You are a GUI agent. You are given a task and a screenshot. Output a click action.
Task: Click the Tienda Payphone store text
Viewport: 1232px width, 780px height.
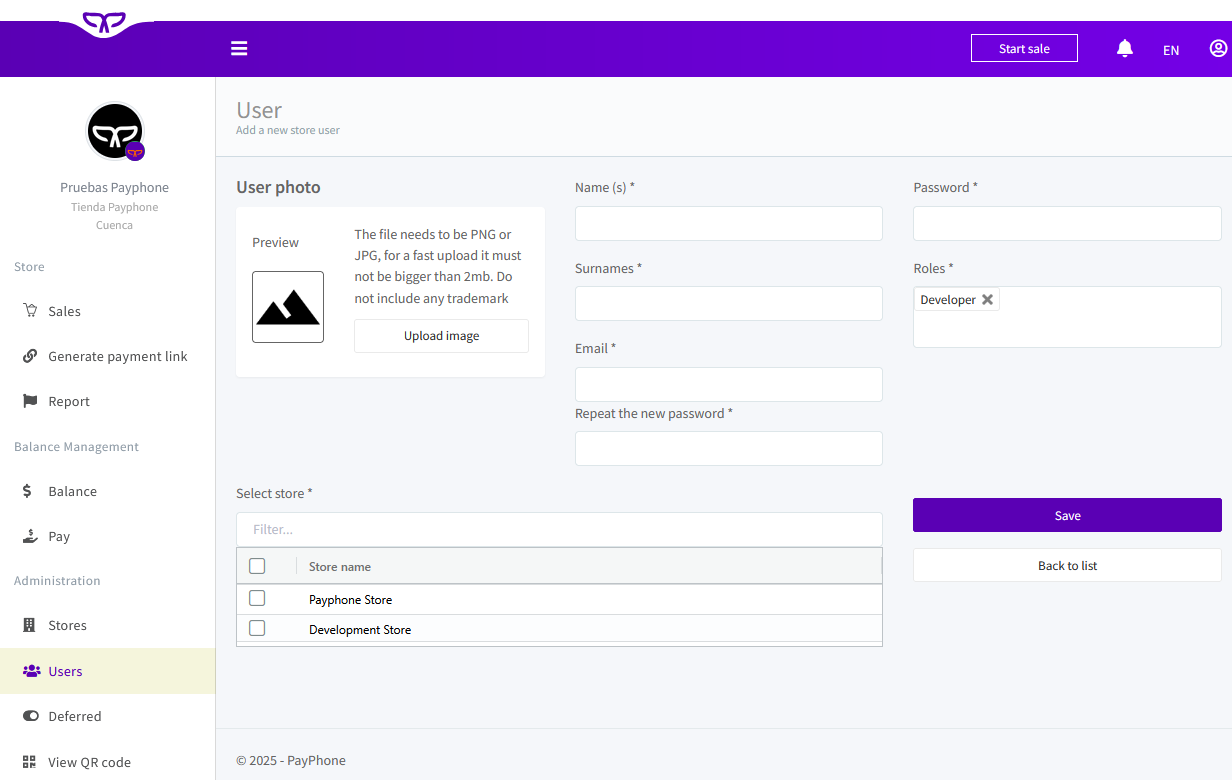click(115, 207)
